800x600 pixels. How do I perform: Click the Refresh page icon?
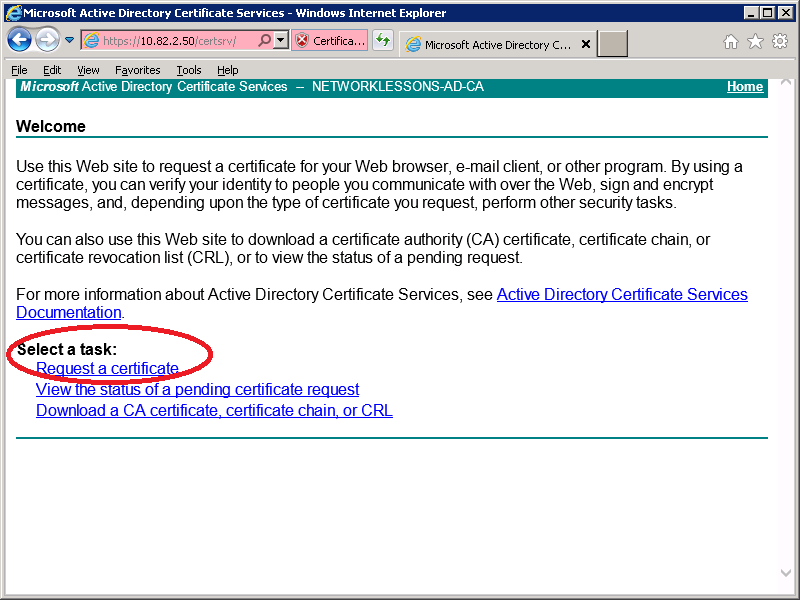coord(383,40)
